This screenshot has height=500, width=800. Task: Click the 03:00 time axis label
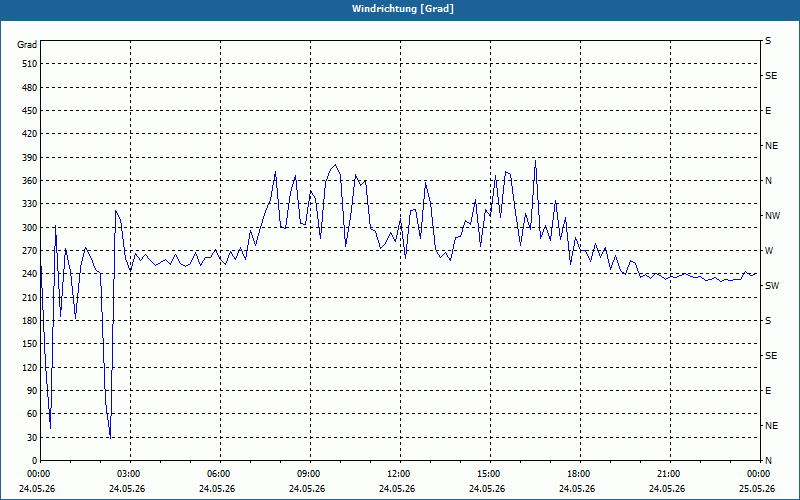point(128,473)
